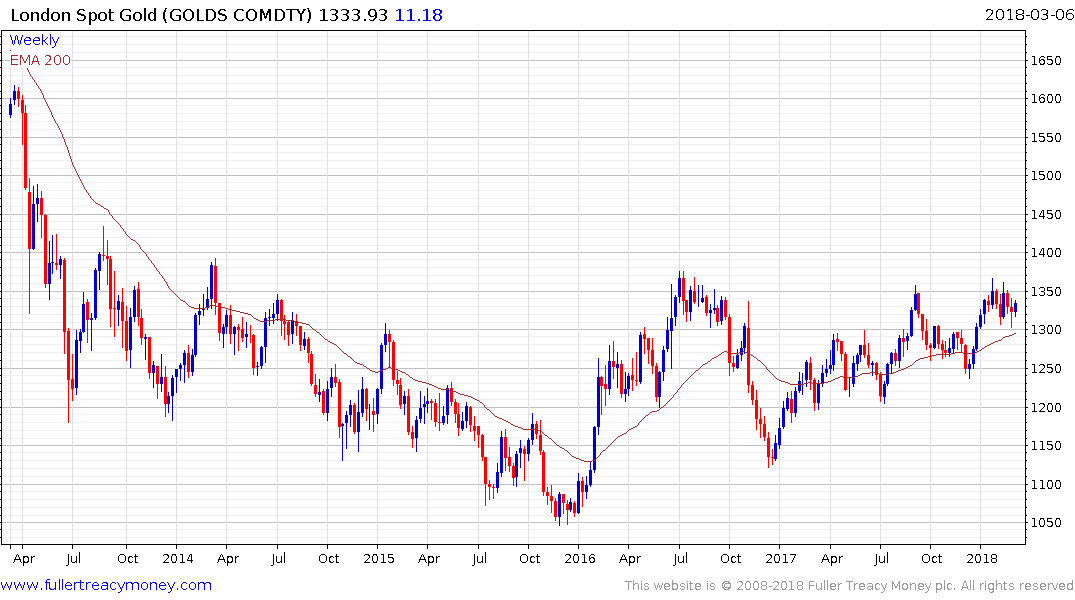Click the 1600 price axis label
The height and width of the screenshot is (600, 1075).
(x=1046, y=99)
